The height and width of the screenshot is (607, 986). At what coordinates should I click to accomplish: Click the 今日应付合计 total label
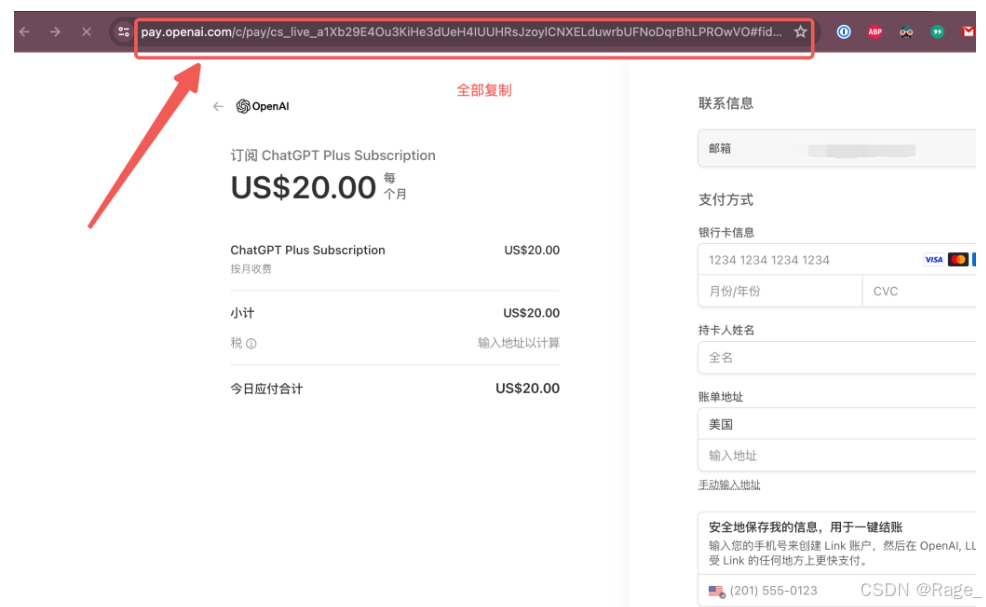point(267,389)
